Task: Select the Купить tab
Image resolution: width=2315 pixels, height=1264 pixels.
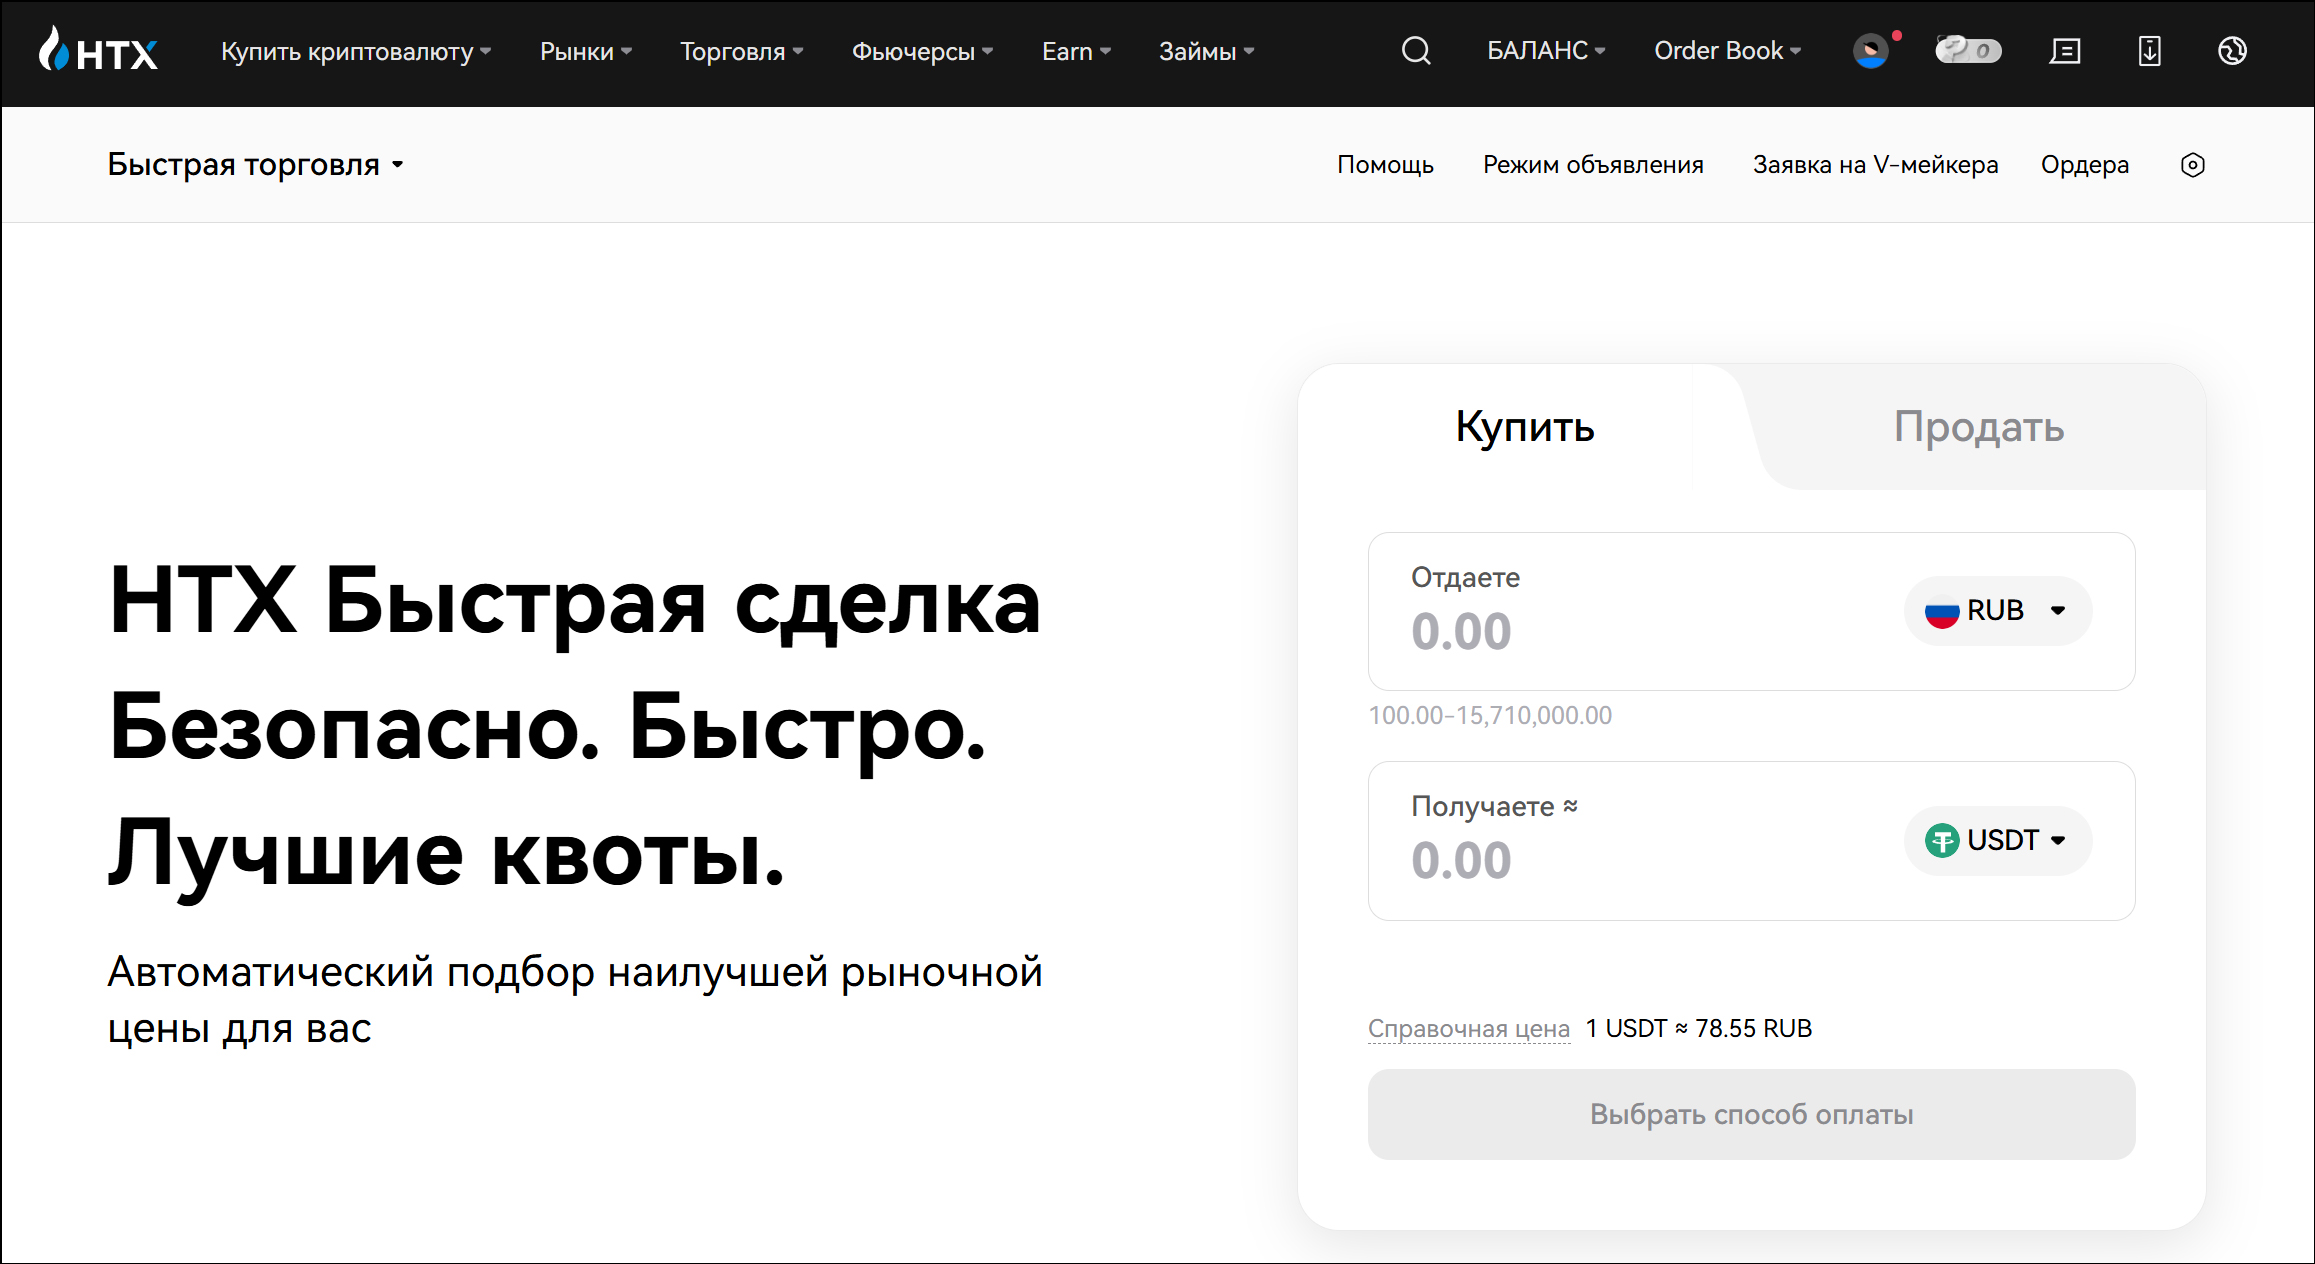Action: click(1524, 428)
